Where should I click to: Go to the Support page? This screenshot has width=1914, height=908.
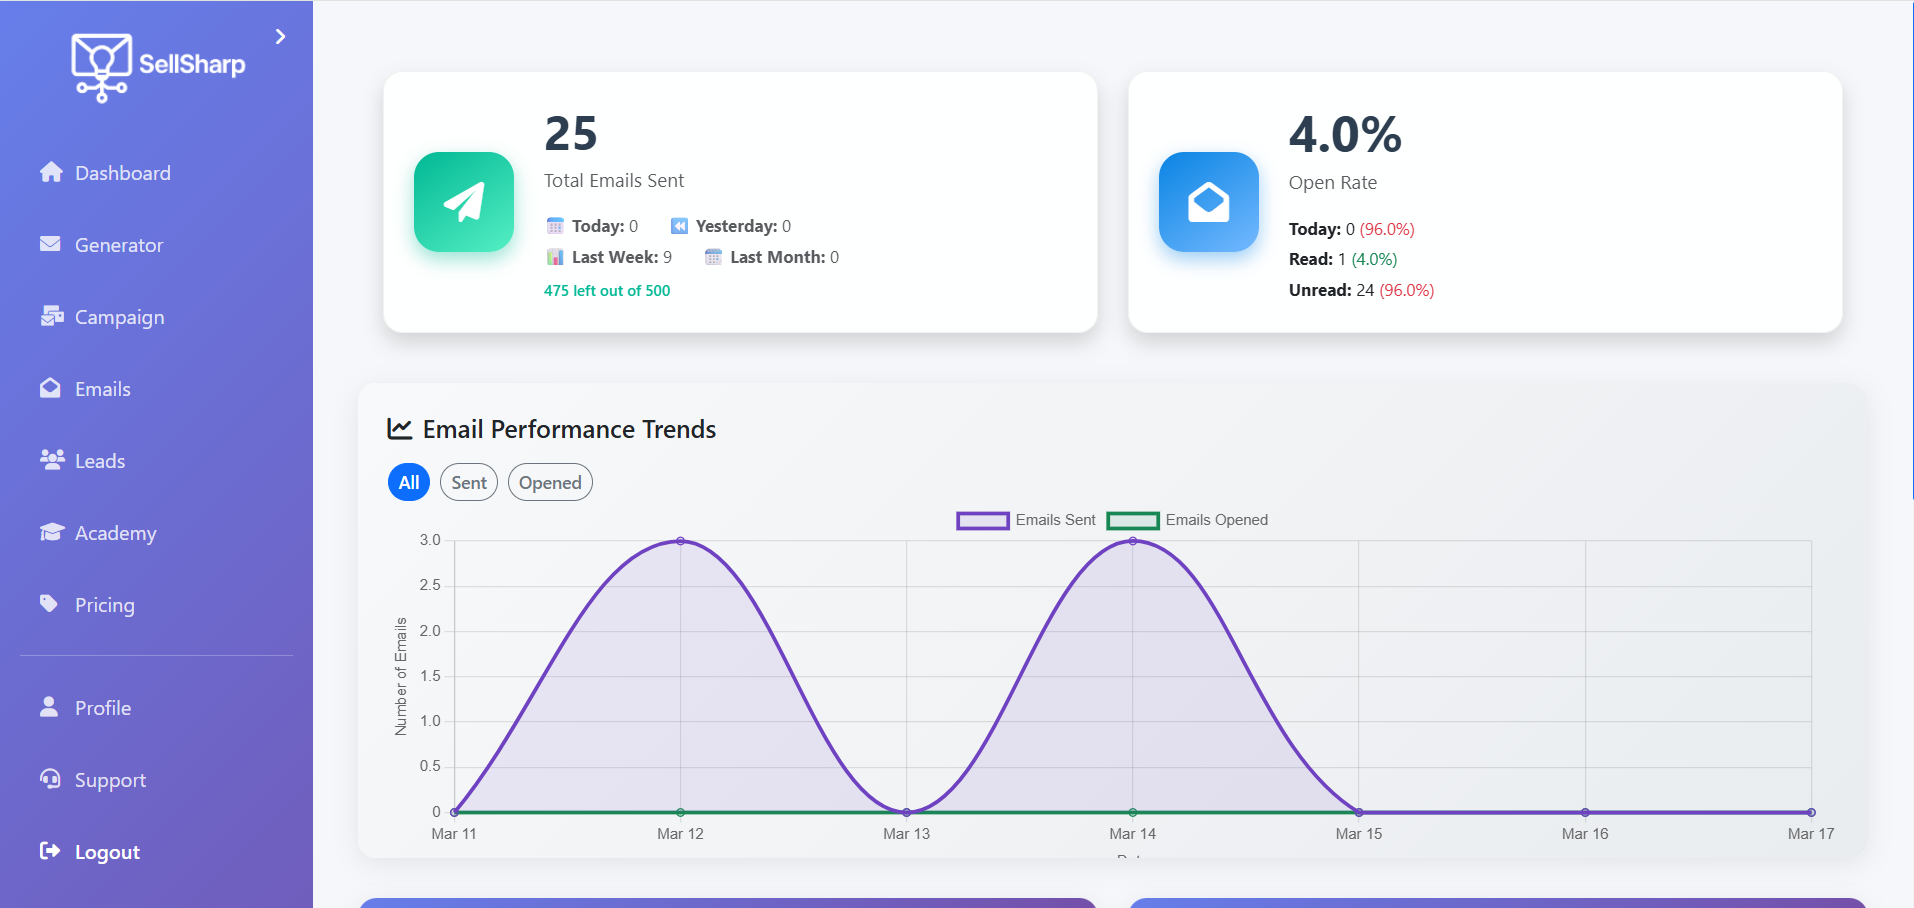[109, 780]
